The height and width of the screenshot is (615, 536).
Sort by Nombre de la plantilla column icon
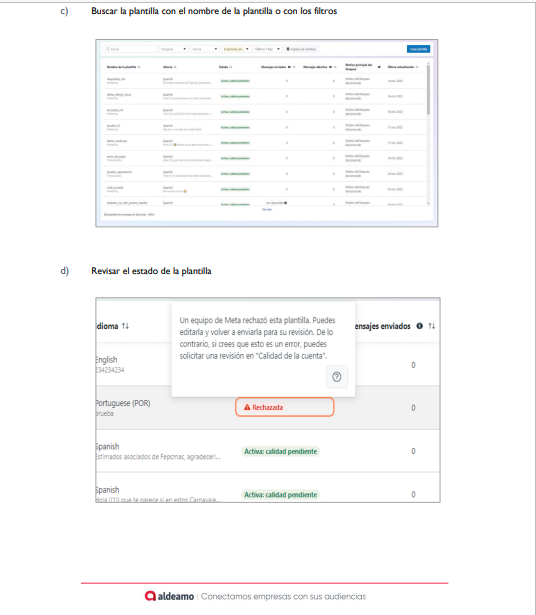coord(139,67)
